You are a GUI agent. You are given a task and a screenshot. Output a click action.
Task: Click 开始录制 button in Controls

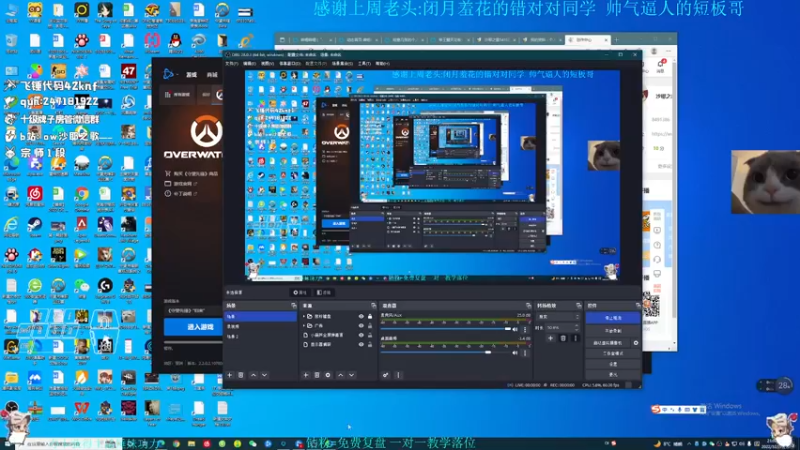pyautogui.click(x=613, y=331)
